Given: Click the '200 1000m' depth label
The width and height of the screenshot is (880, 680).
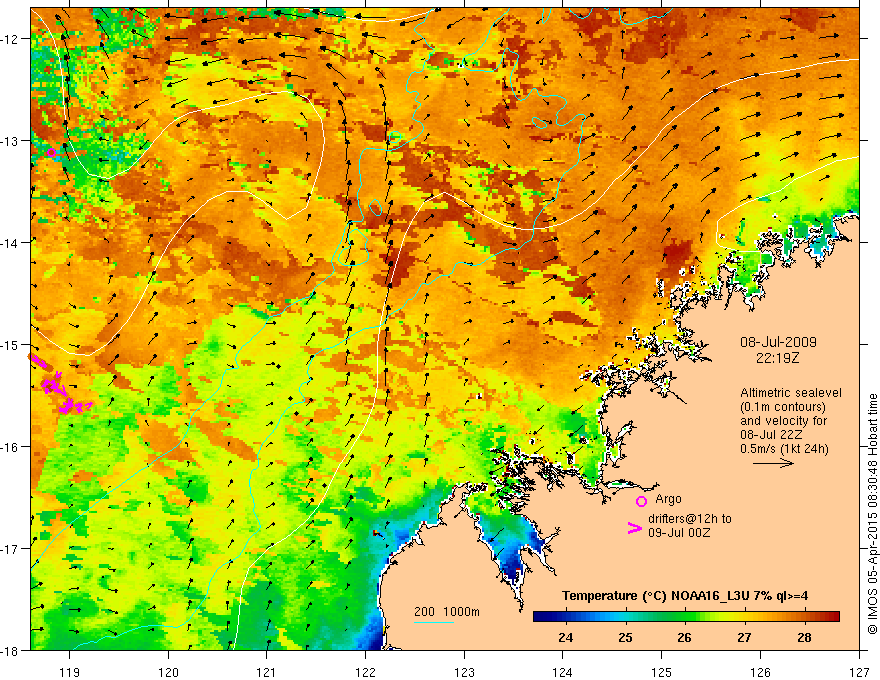Looking at the screenshot, I should 447,612.
